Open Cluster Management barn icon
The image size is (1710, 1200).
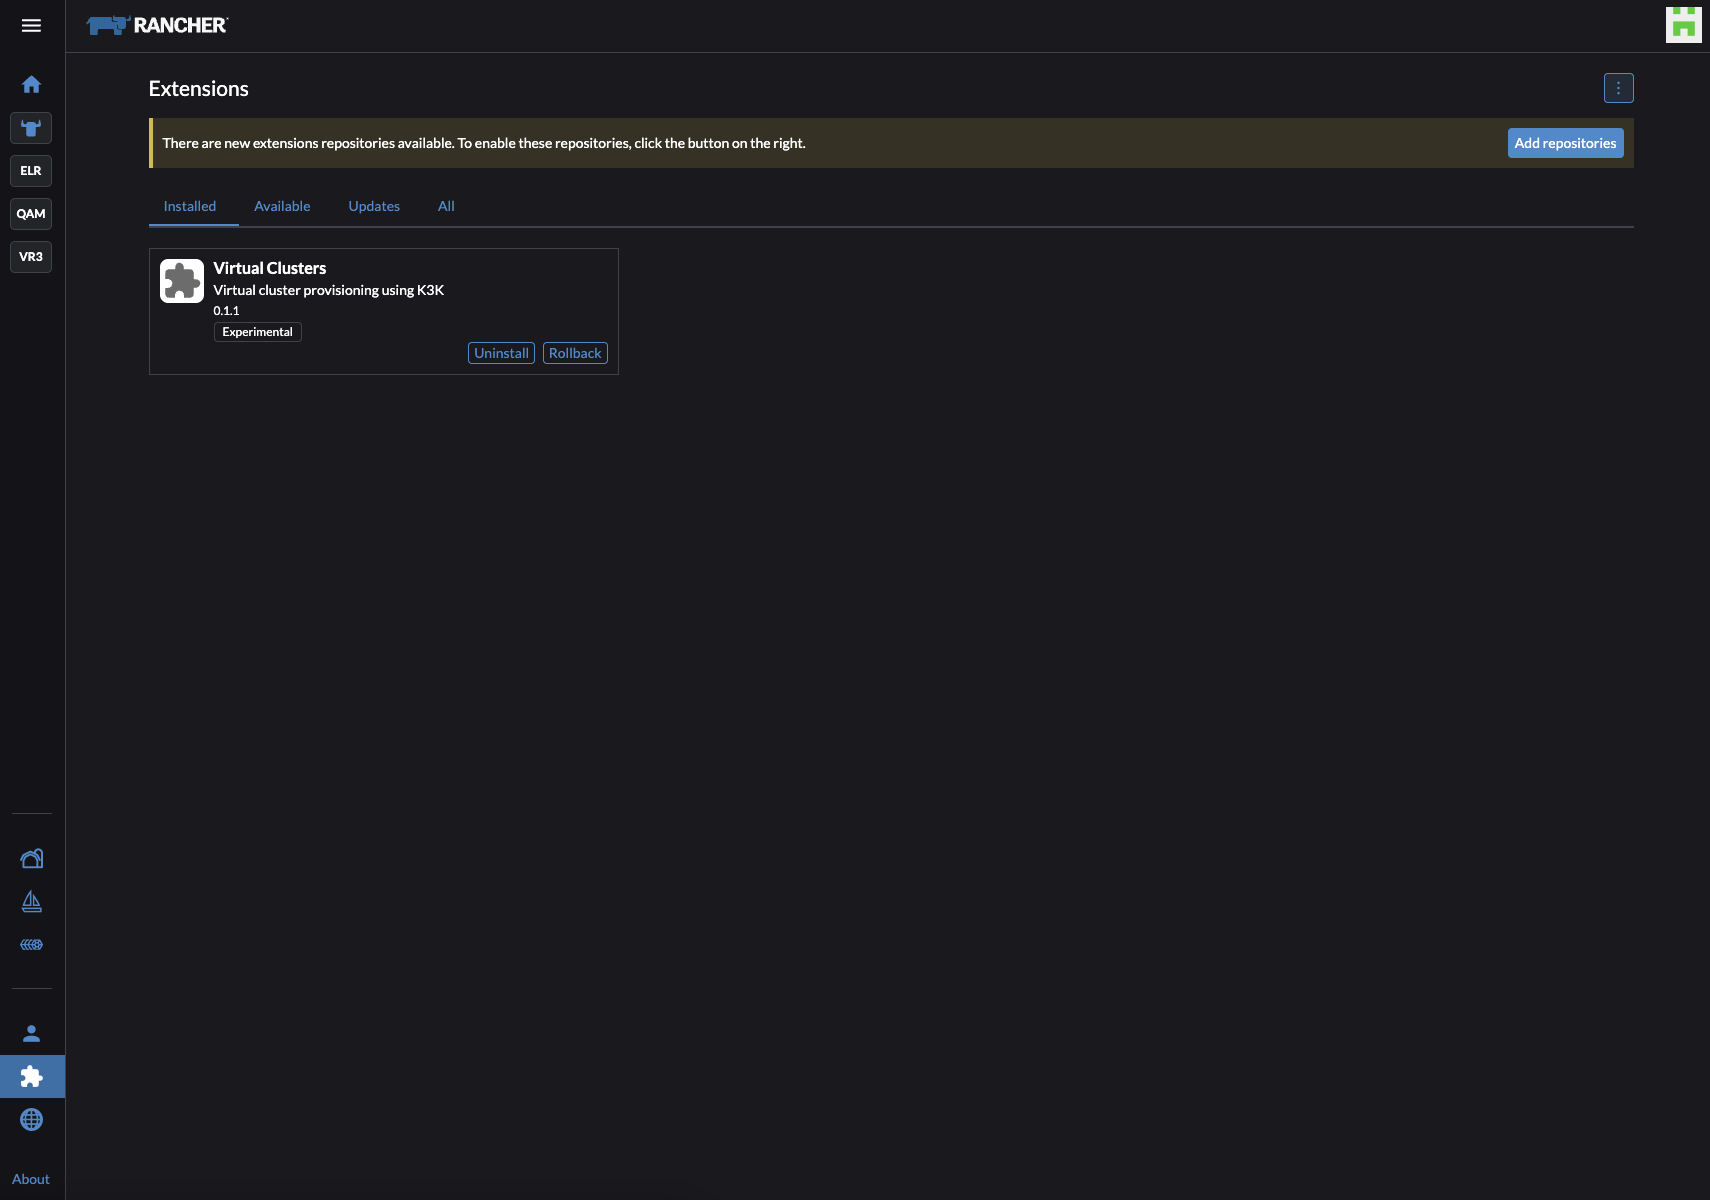(x=31, y=859)
